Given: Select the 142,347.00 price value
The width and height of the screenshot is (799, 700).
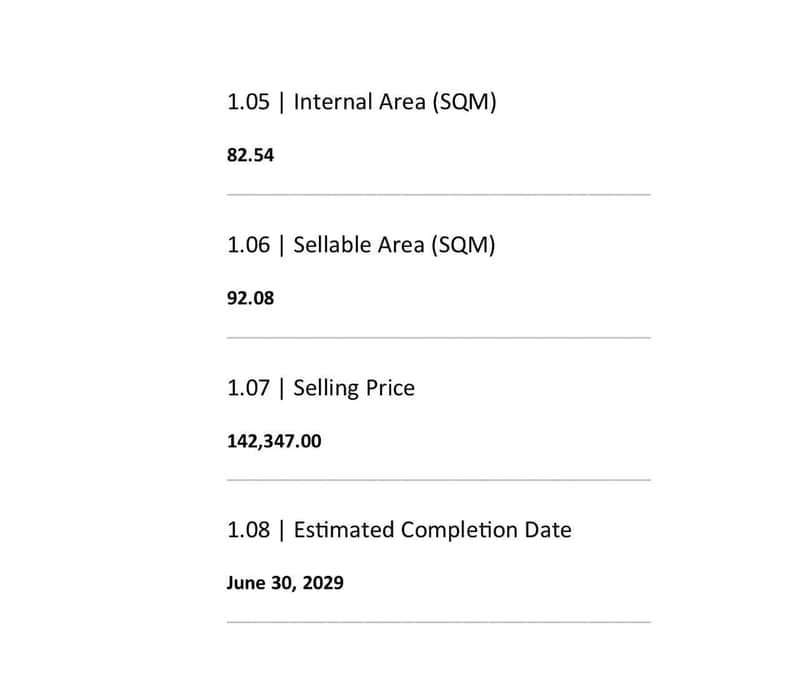Looking at the screenshot, I should click(x=274, y=441).
